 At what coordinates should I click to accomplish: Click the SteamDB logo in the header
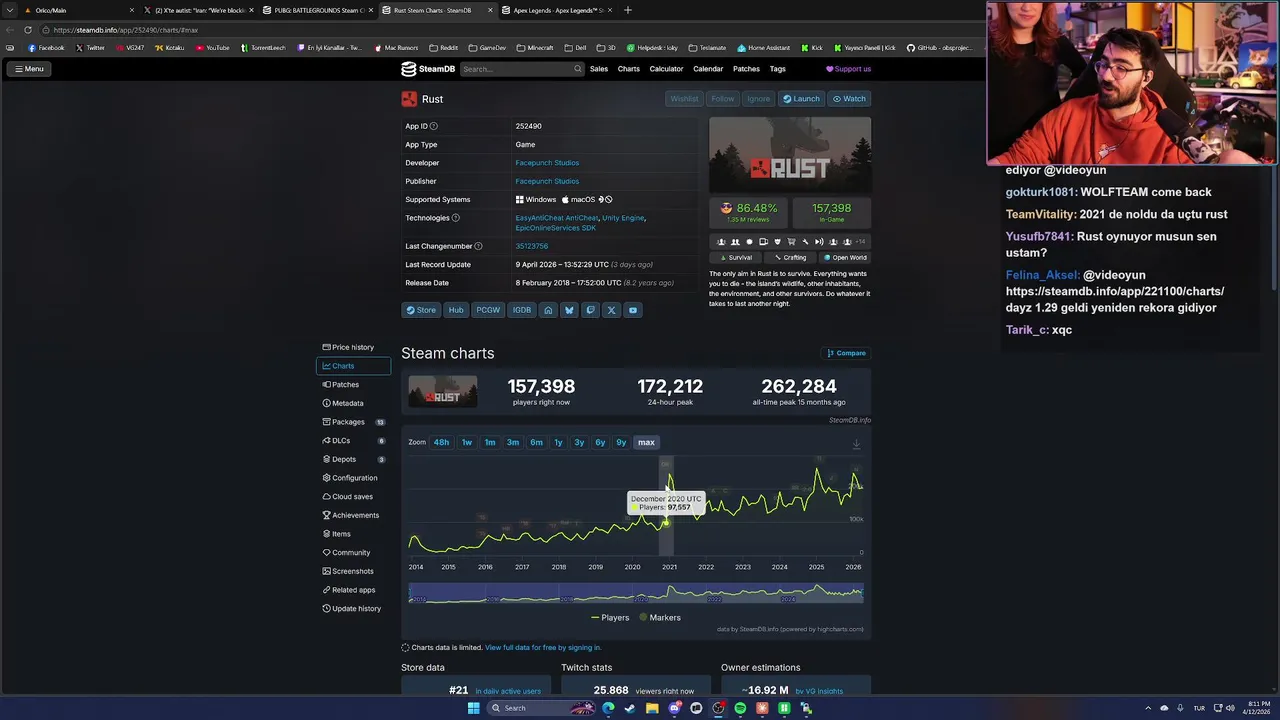point(428,69)
